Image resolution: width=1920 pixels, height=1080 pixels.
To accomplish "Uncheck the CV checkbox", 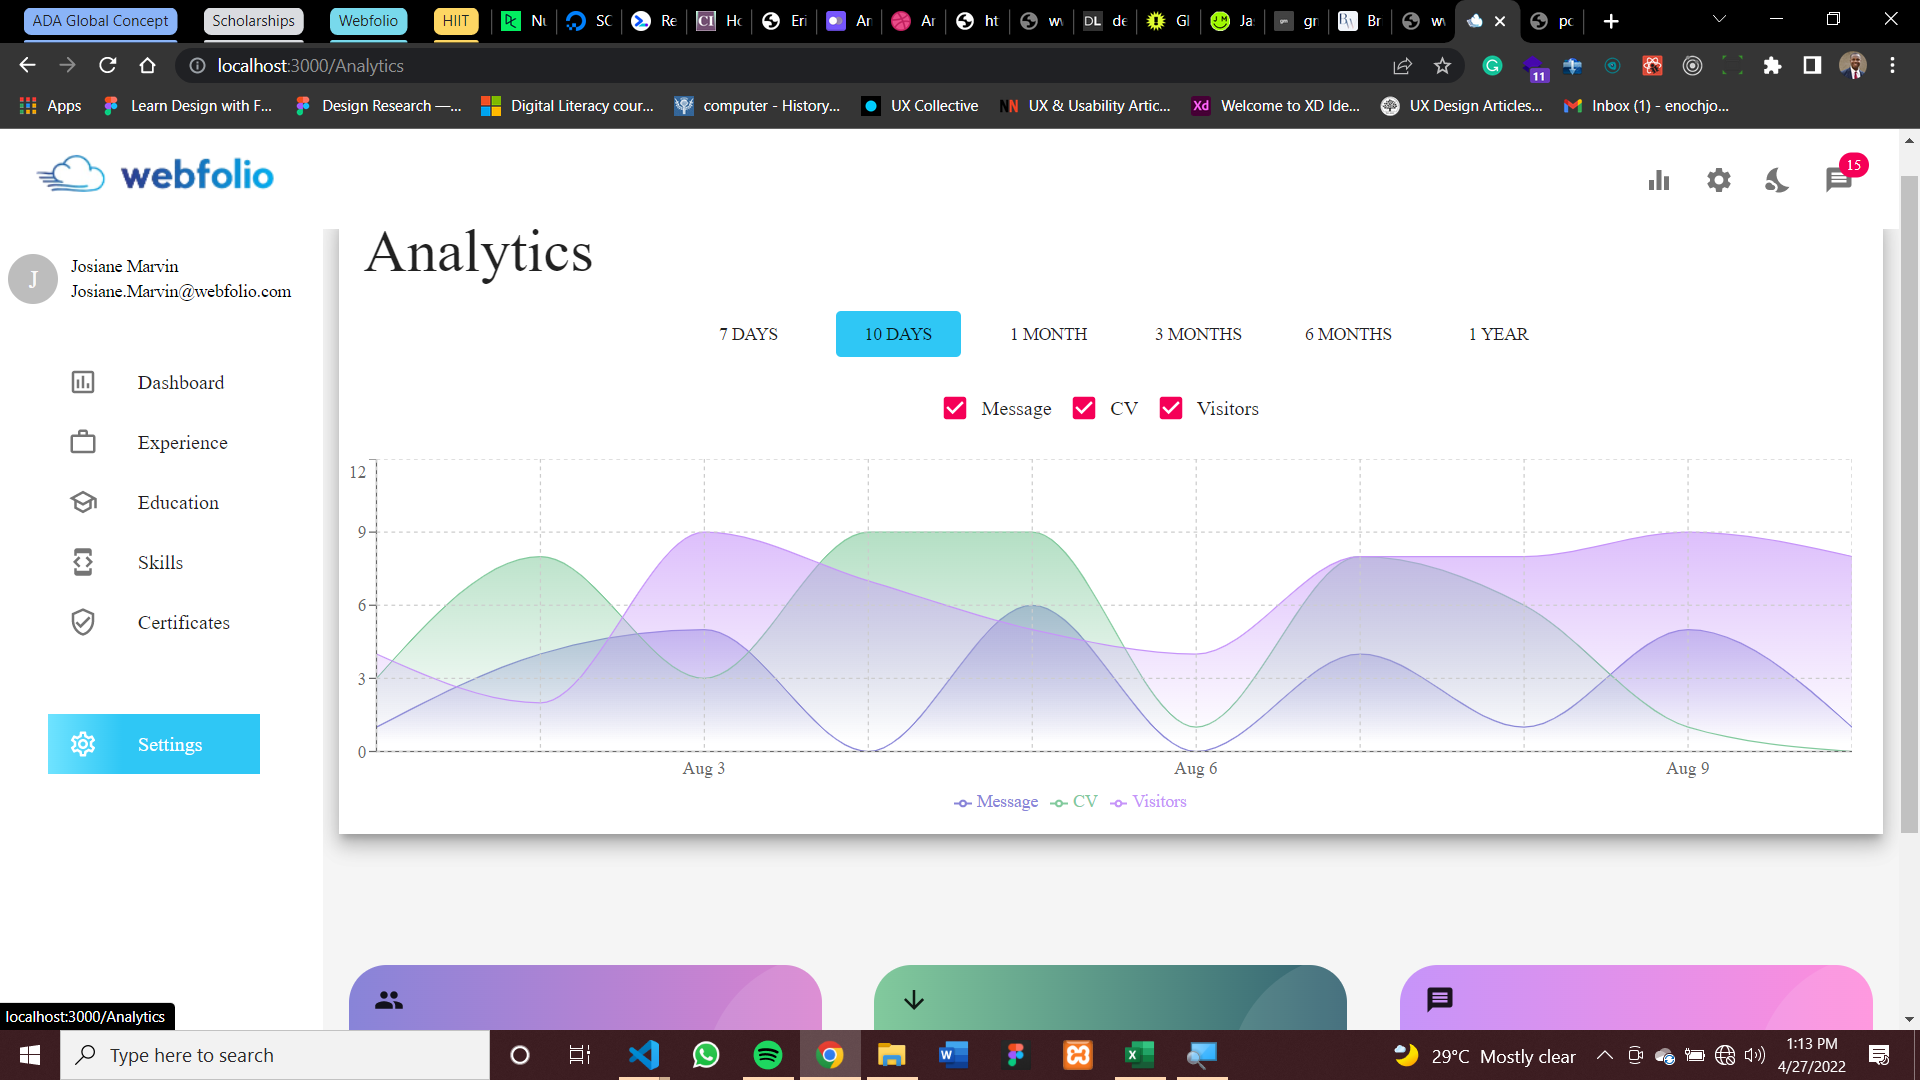I will tap(1084, 408).
